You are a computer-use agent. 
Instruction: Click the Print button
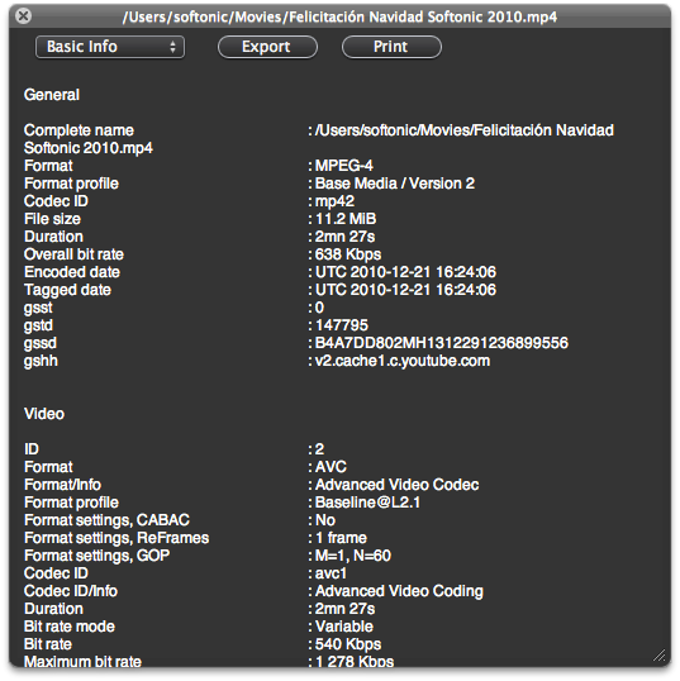(x=392, y=47)
